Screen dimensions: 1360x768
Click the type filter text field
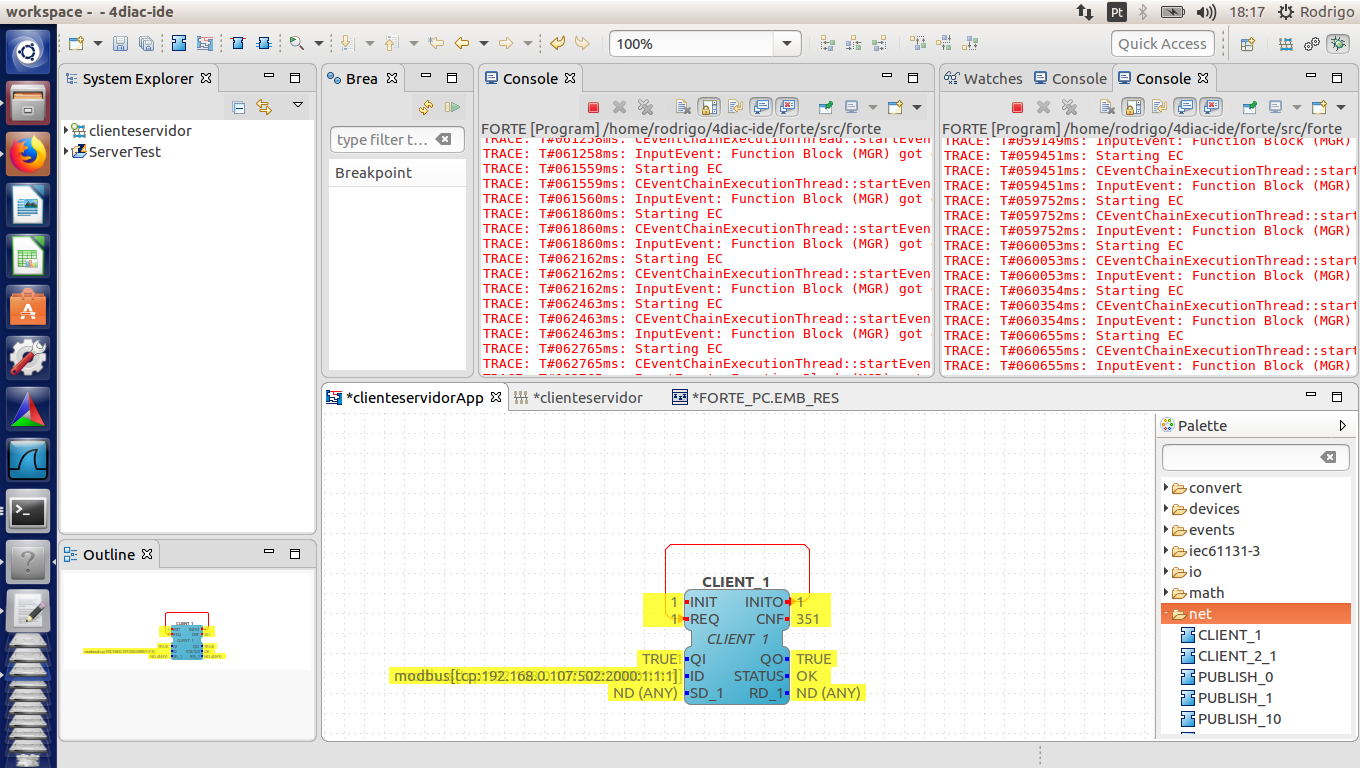(397, 140)
